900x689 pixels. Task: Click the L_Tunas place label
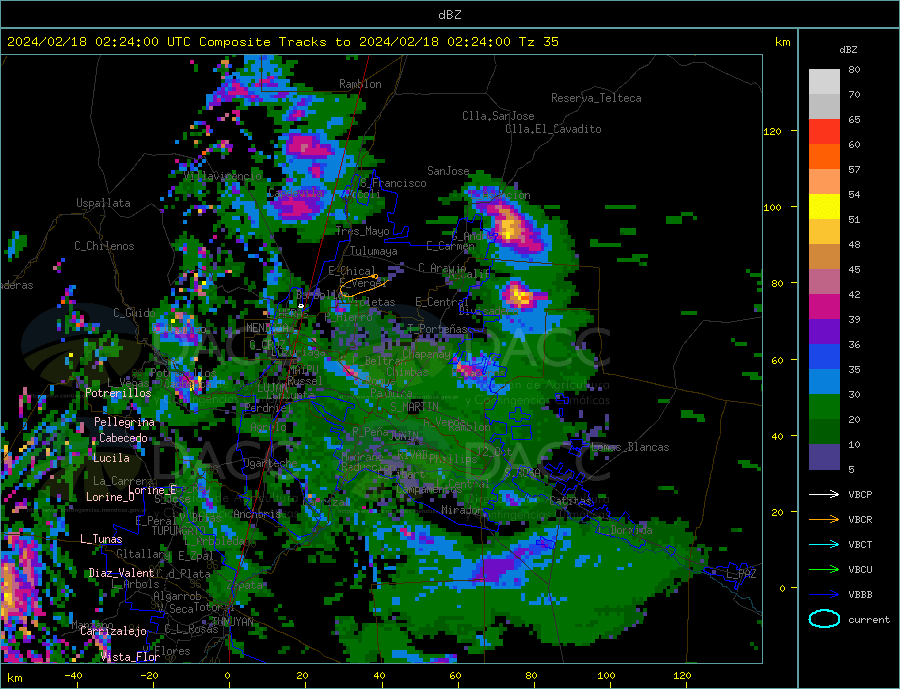coord(101,539)
